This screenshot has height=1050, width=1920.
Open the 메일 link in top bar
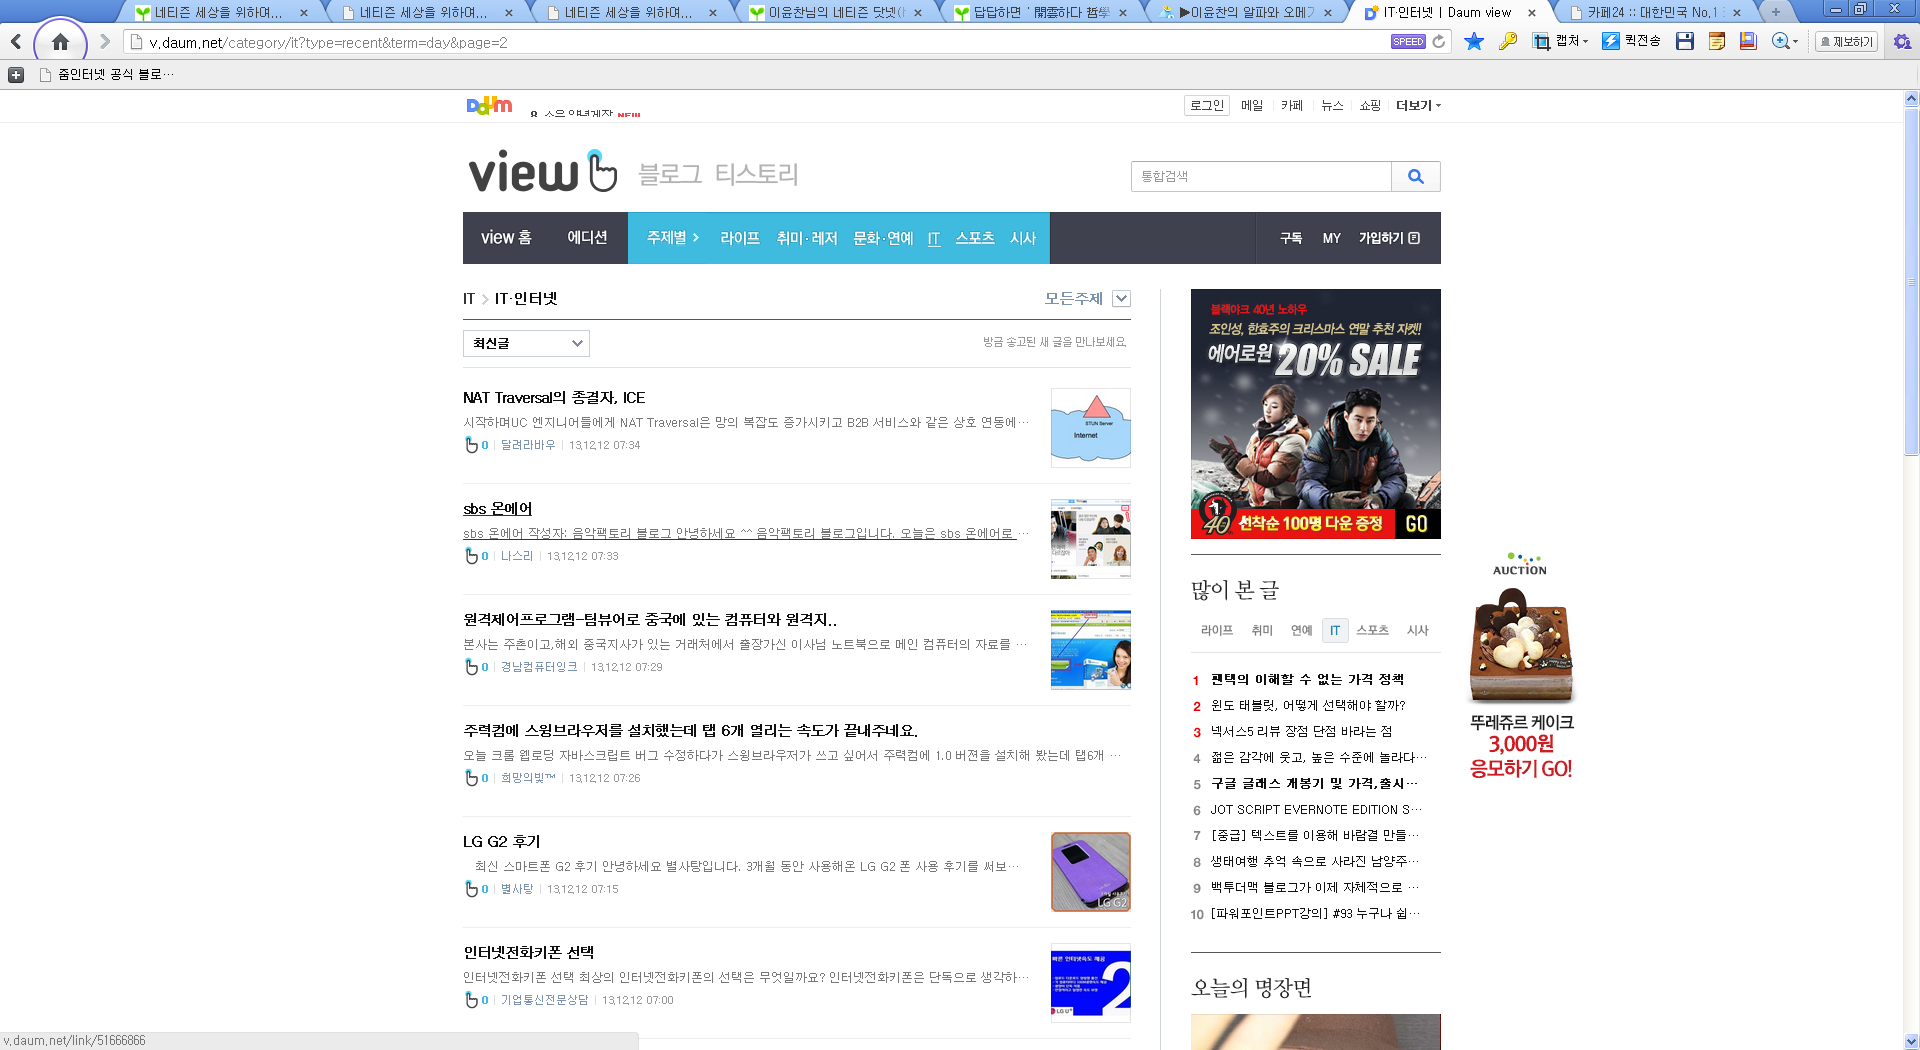(x=1252, y=106)
